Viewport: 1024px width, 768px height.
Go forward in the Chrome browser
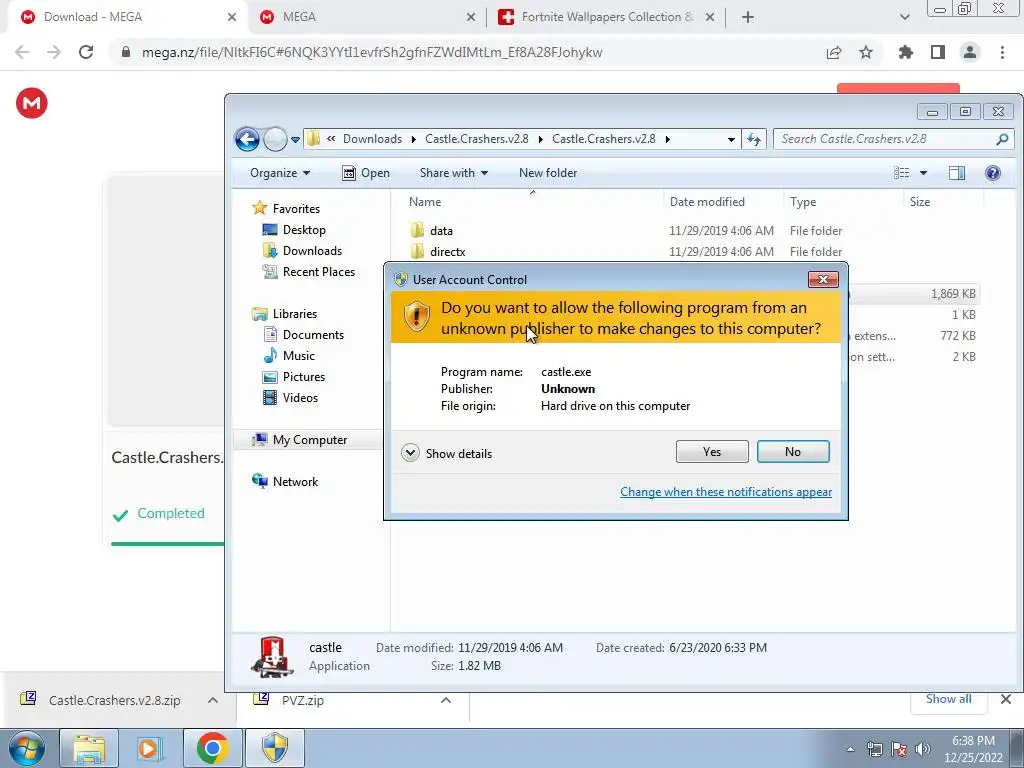pos(54,52)
